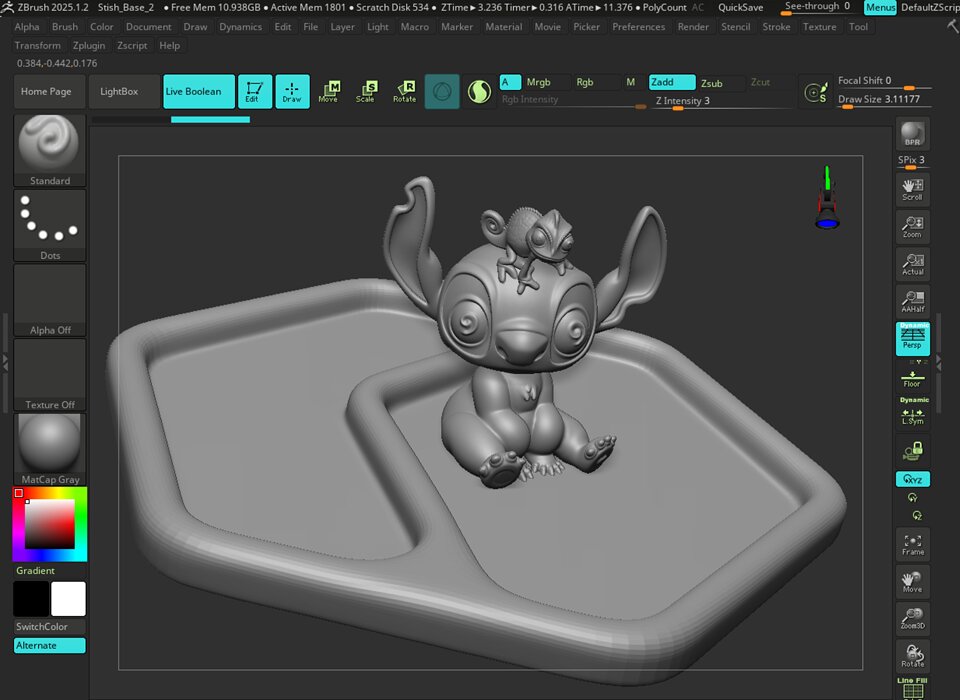
Task: Switch to the Rotate mode icon in the top toolbar
Action: [405, 91]
